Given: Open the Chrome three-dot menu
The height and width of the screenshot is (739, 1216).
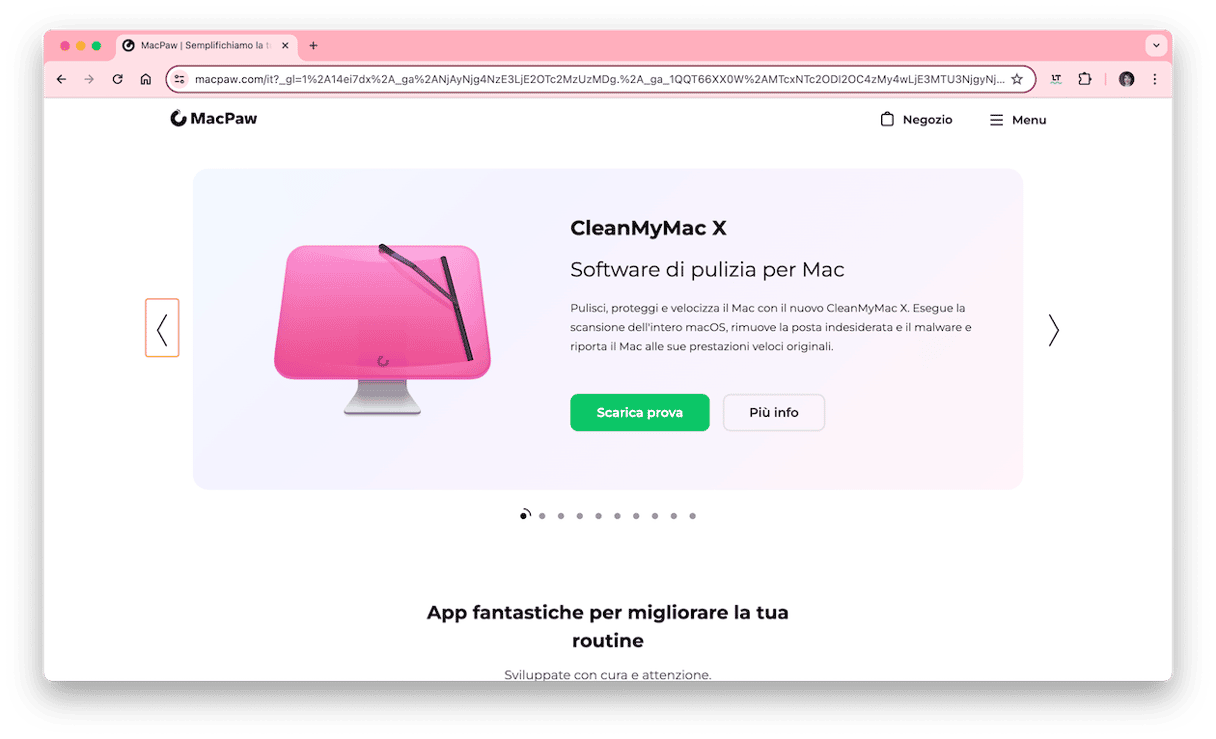Looking at the screenshot, I should point(1155,79).
